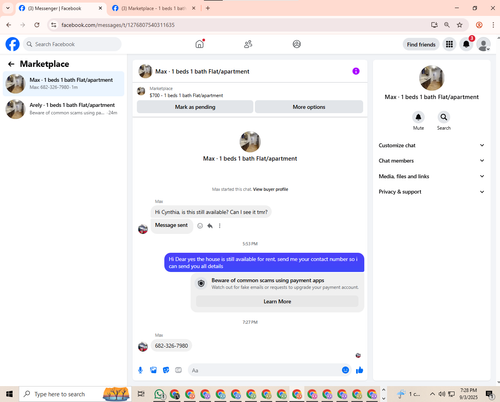Open the Home feed icon
Screen dimensions: 500x402
click(x=199, y=44)
